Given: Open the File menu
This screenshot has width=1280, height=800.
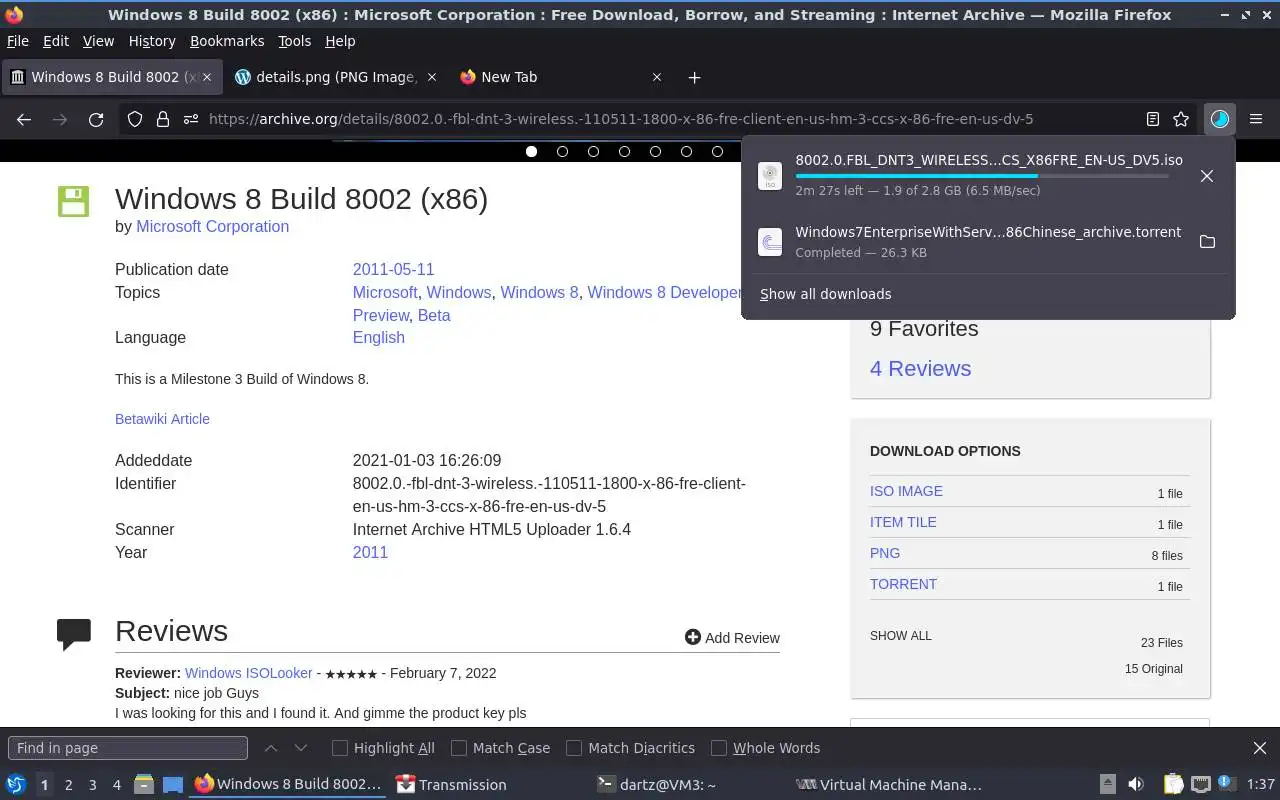Looking at the screenshot, I should (18, 41).
